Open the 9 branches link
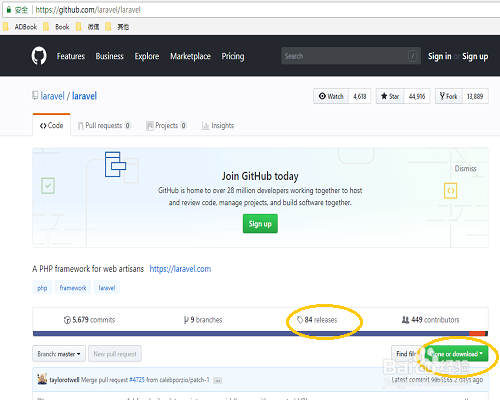Viewport: 500px width, 400px height. pyautogui.click(x=203, y=320)
